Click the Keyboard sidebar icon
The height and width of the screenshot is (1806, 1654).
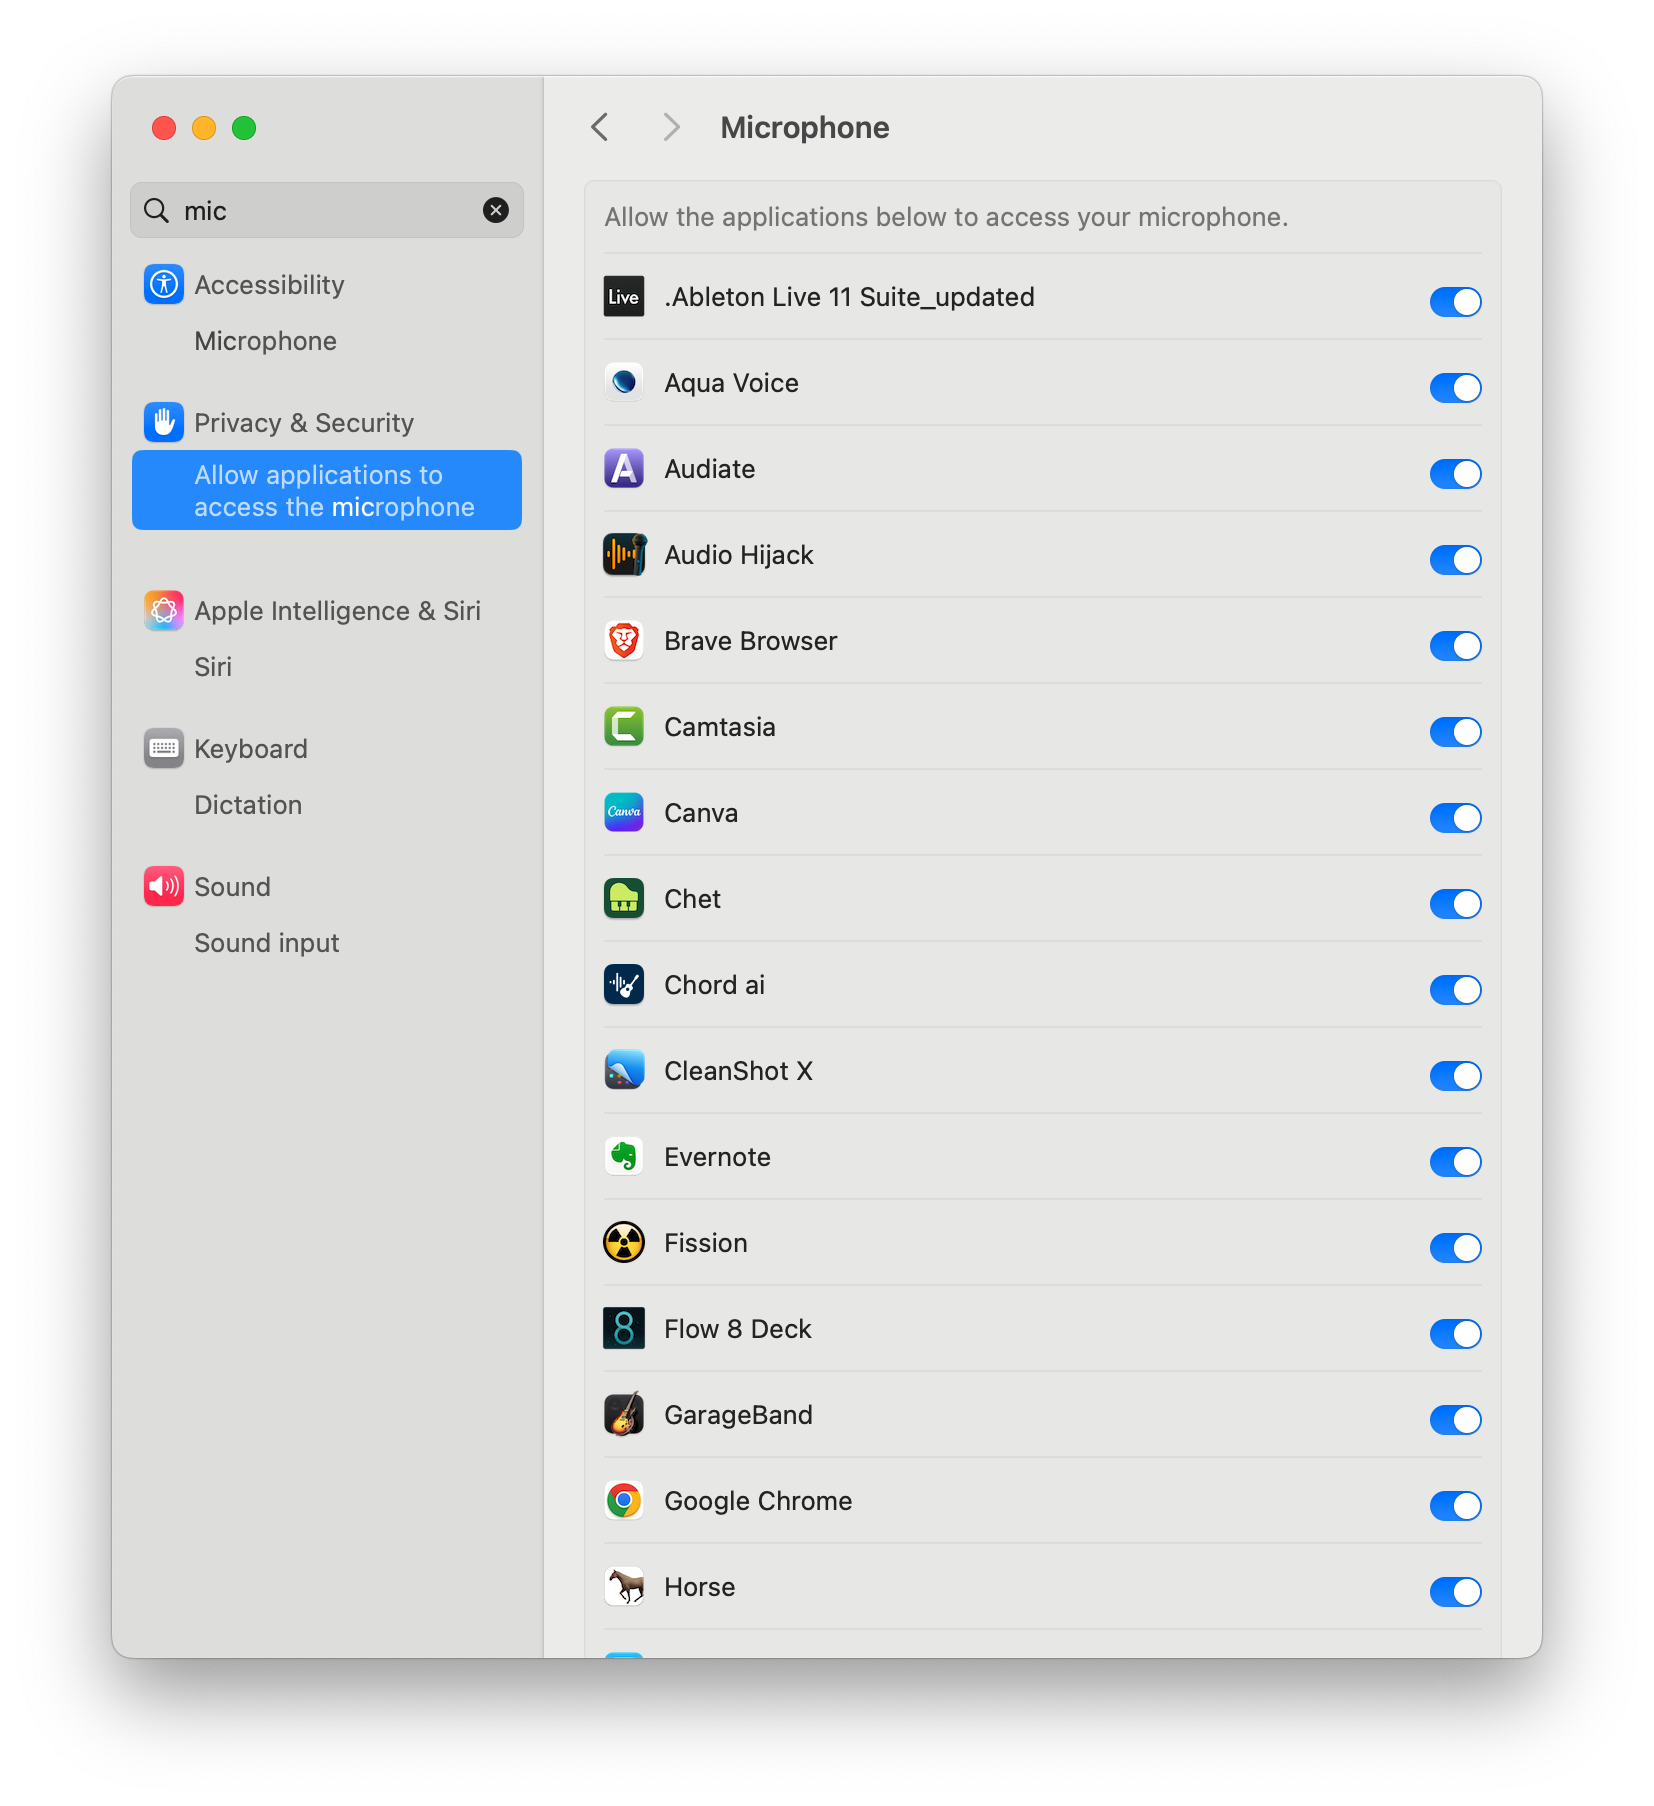[x=164, y=749]
